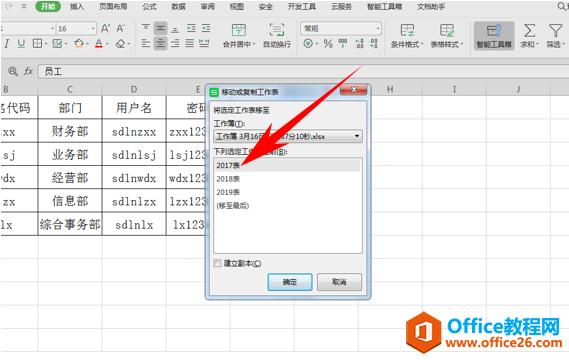Select column H header
The height and width of the screenshot is (360, 569).
click(390, 89)
